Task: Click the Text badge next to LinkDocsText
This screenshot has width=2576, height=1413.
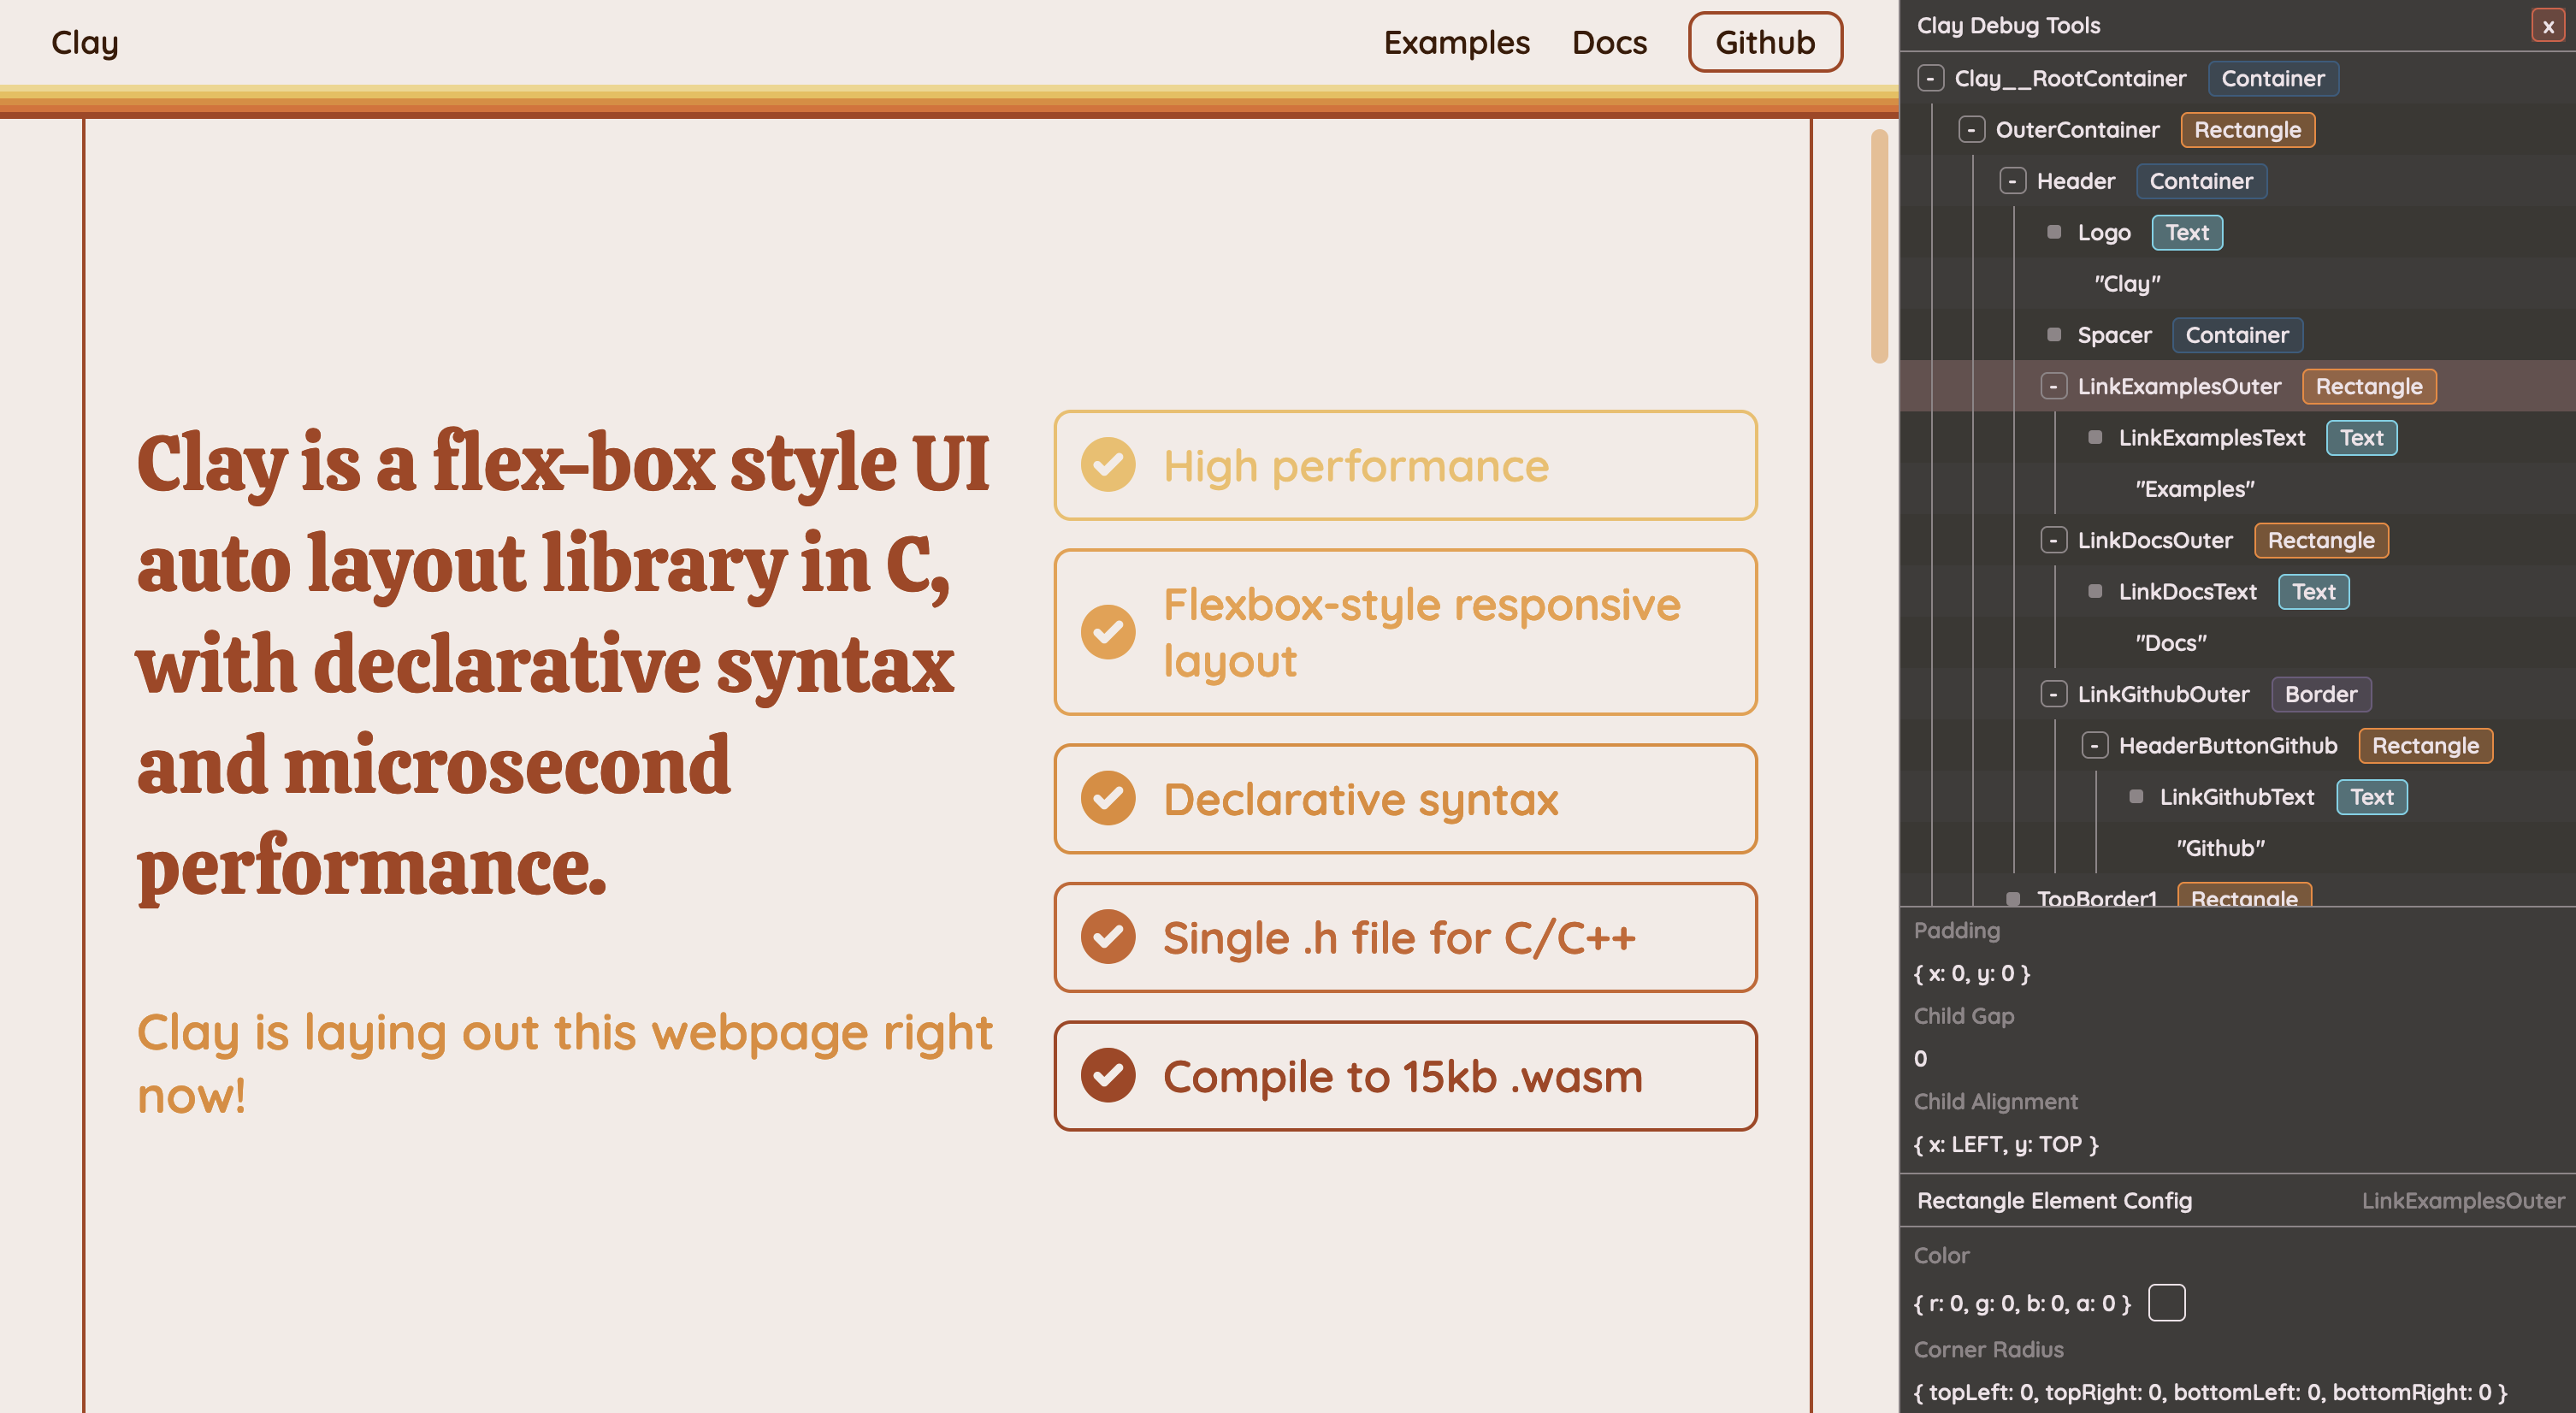Action: coord(2313,591)
